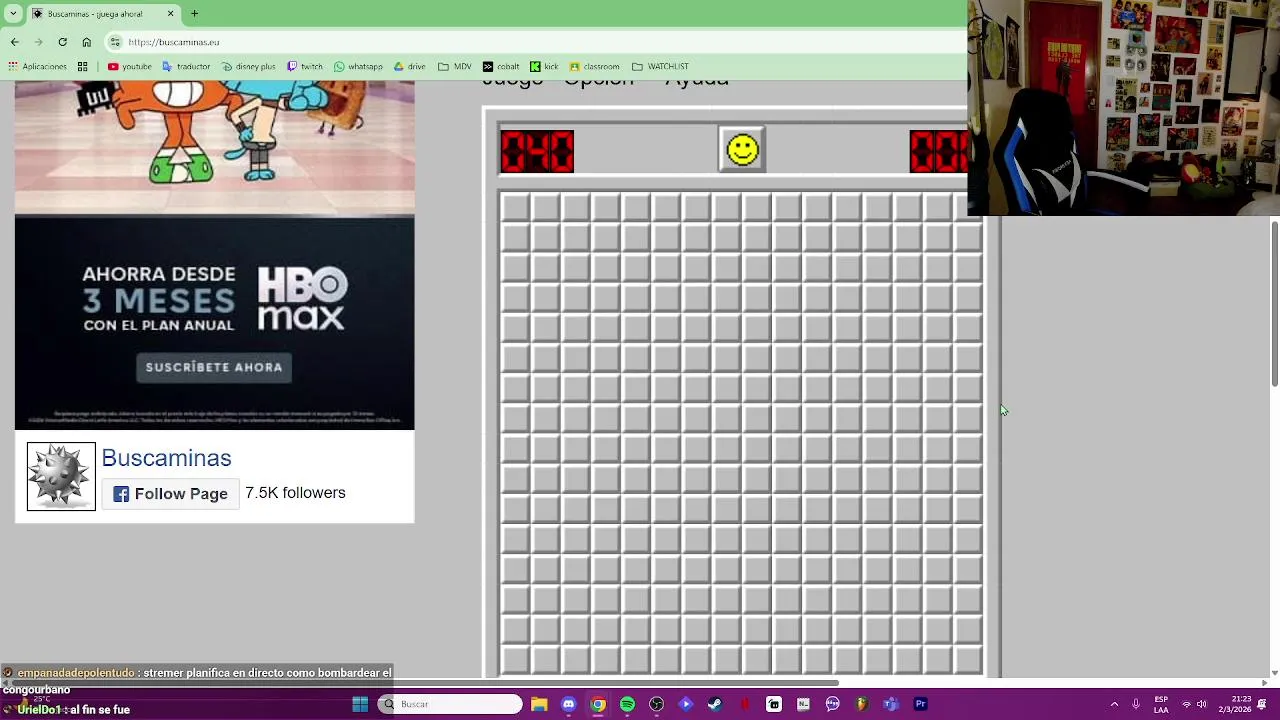Switch to Chrome in the taskbar
The width and height of the screenshot is (1280, 720).
598,704
